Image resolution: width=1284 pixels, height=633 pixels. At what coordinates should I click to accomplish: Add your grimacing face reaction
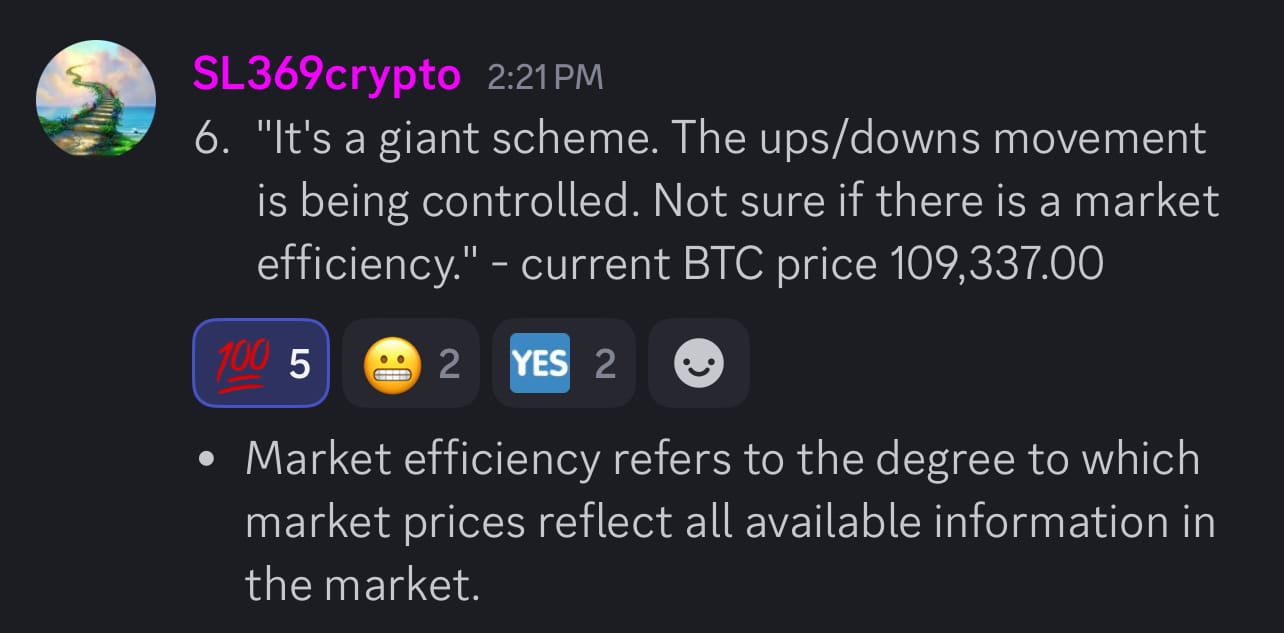[x=410, y=363]
